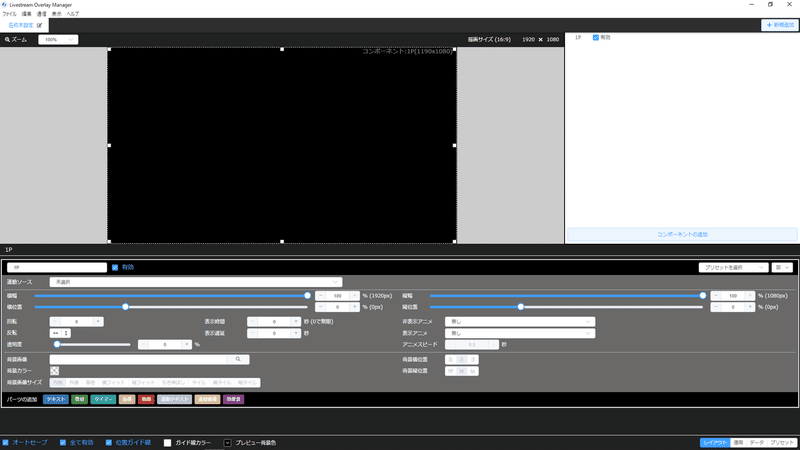This screenshot has width=800, height=450.
Task: Toggle the 位置ガイド線 checkbox
Action: (x=109, y=443)
